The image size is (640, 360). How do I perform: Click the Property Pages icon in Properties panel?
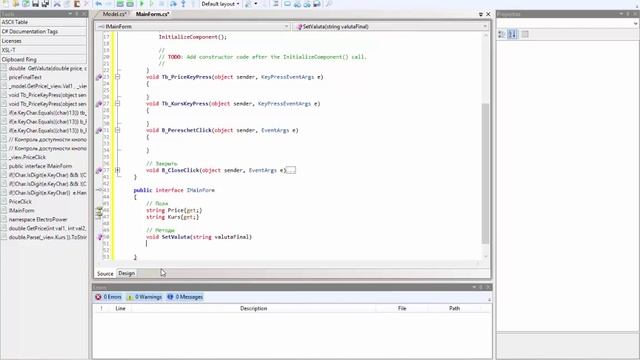pyautogui.click(x=525, y=34)
